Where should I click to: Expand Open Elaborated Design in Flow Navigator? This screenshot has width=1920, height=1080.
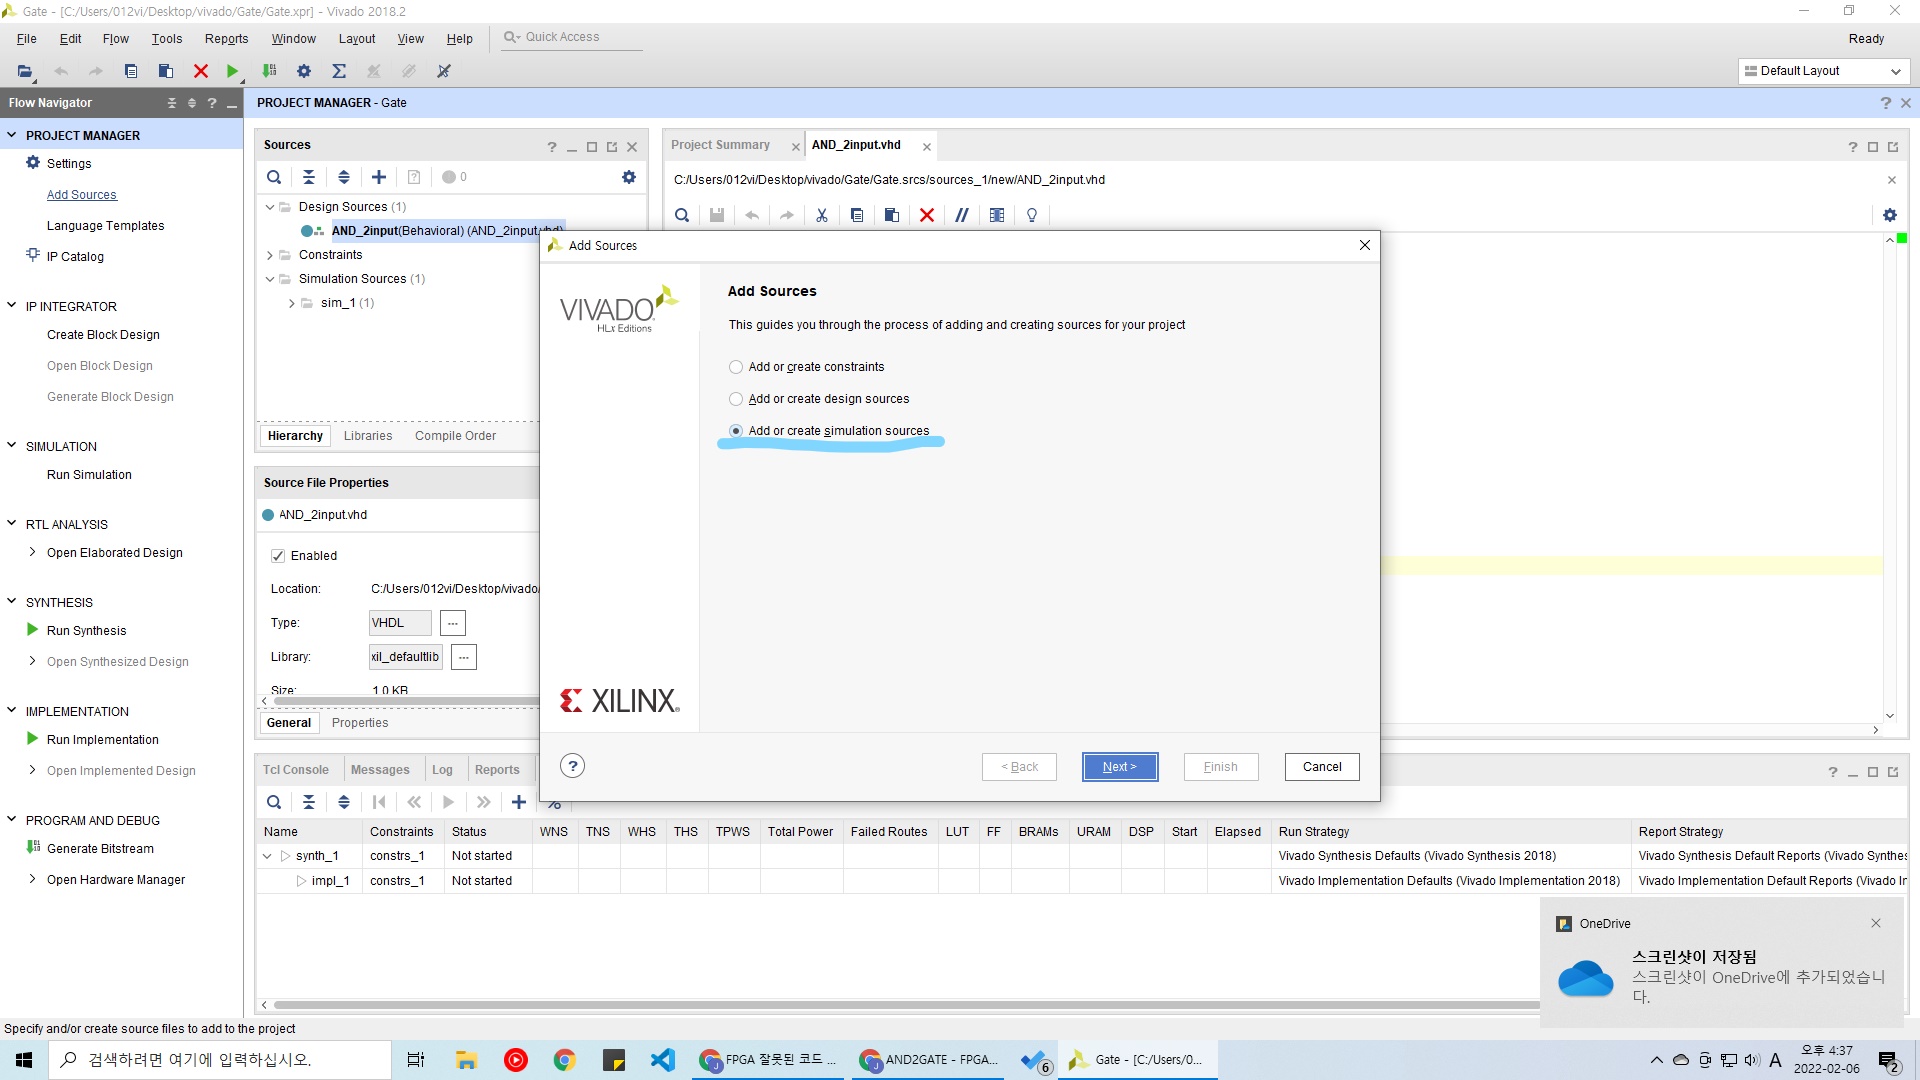click(32, 552)
